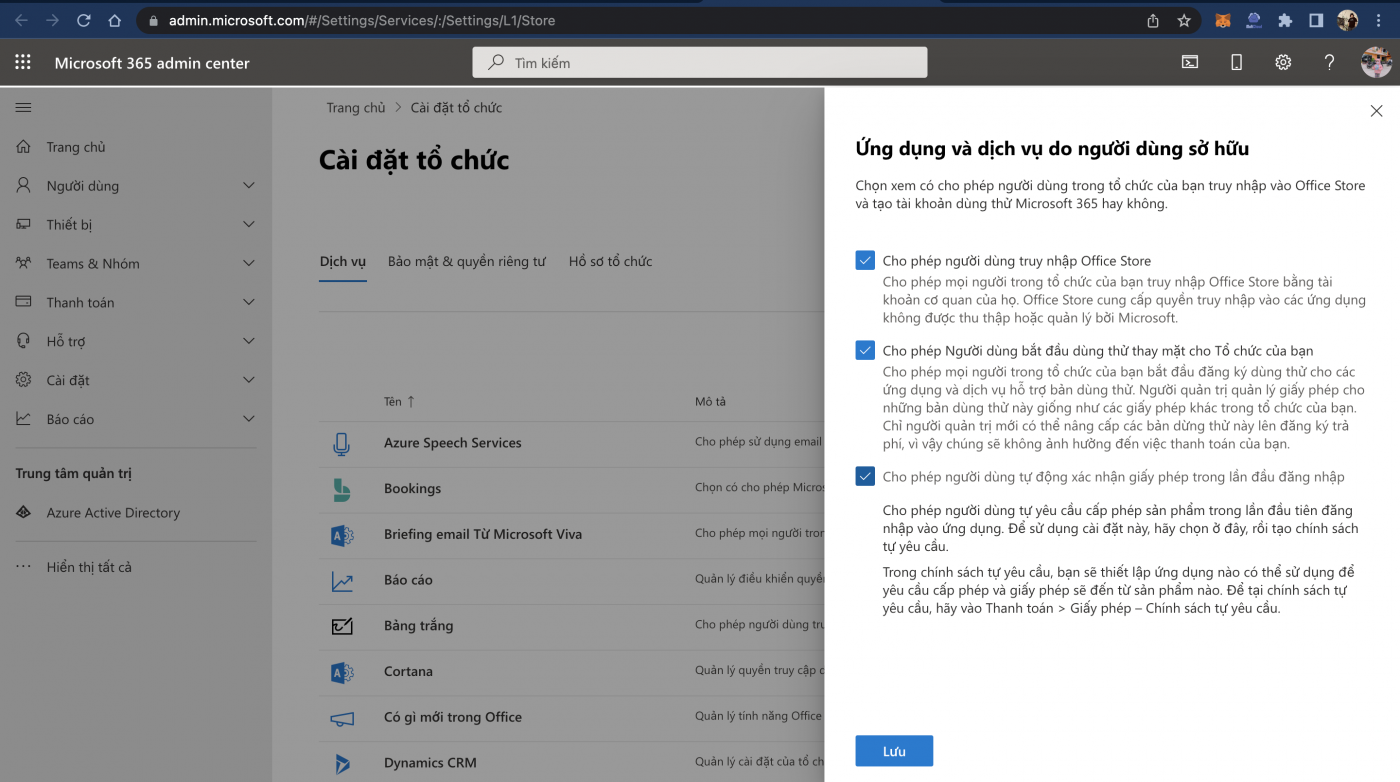Click the Báo cáo chart icon in sidebar
The height and width of the screenshot is (782, 1400).
click(24, 419)
